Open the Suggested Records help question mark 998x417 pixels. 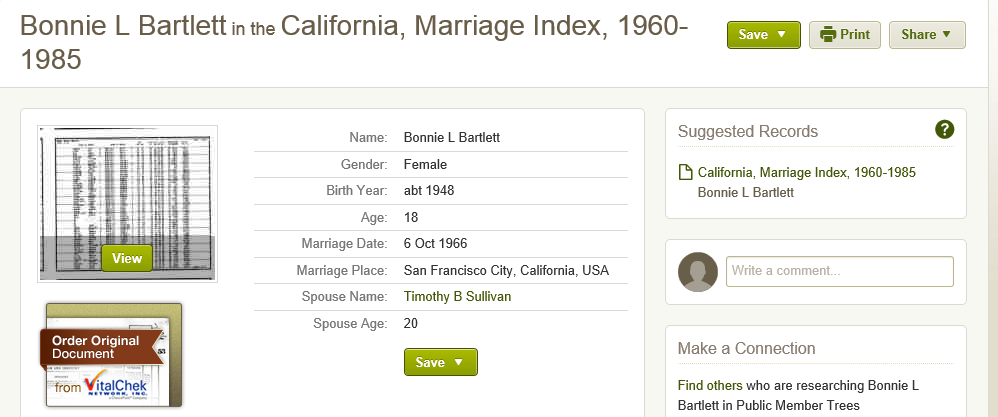coord(945,130)
